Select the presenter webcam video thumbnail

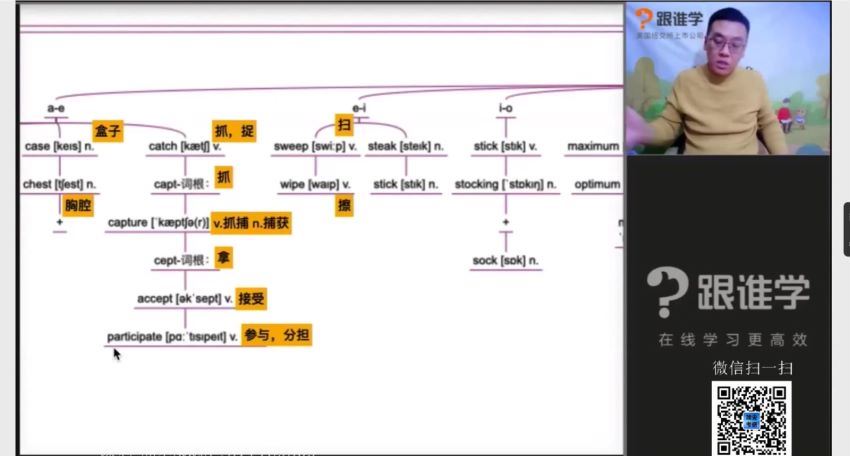(x=727, y=78)
